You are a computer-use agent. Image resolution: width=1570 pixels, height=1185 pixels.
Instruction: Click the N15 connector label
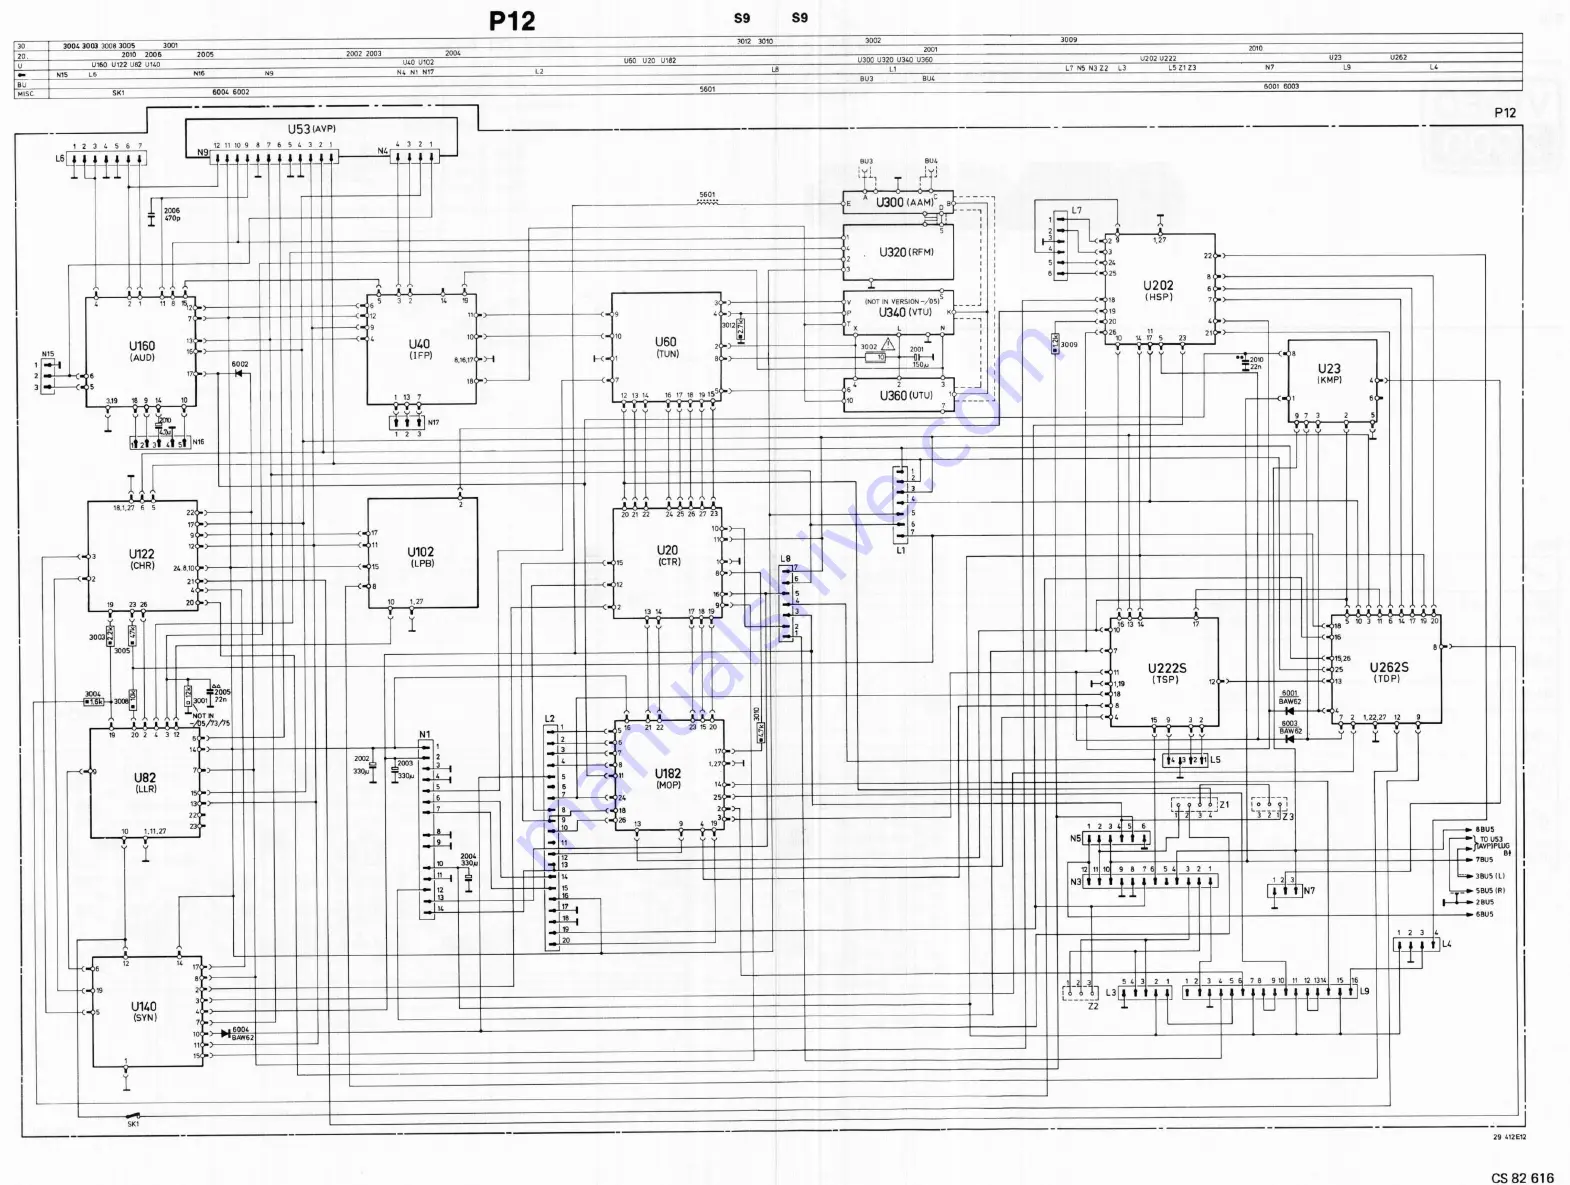coord(48,354)
